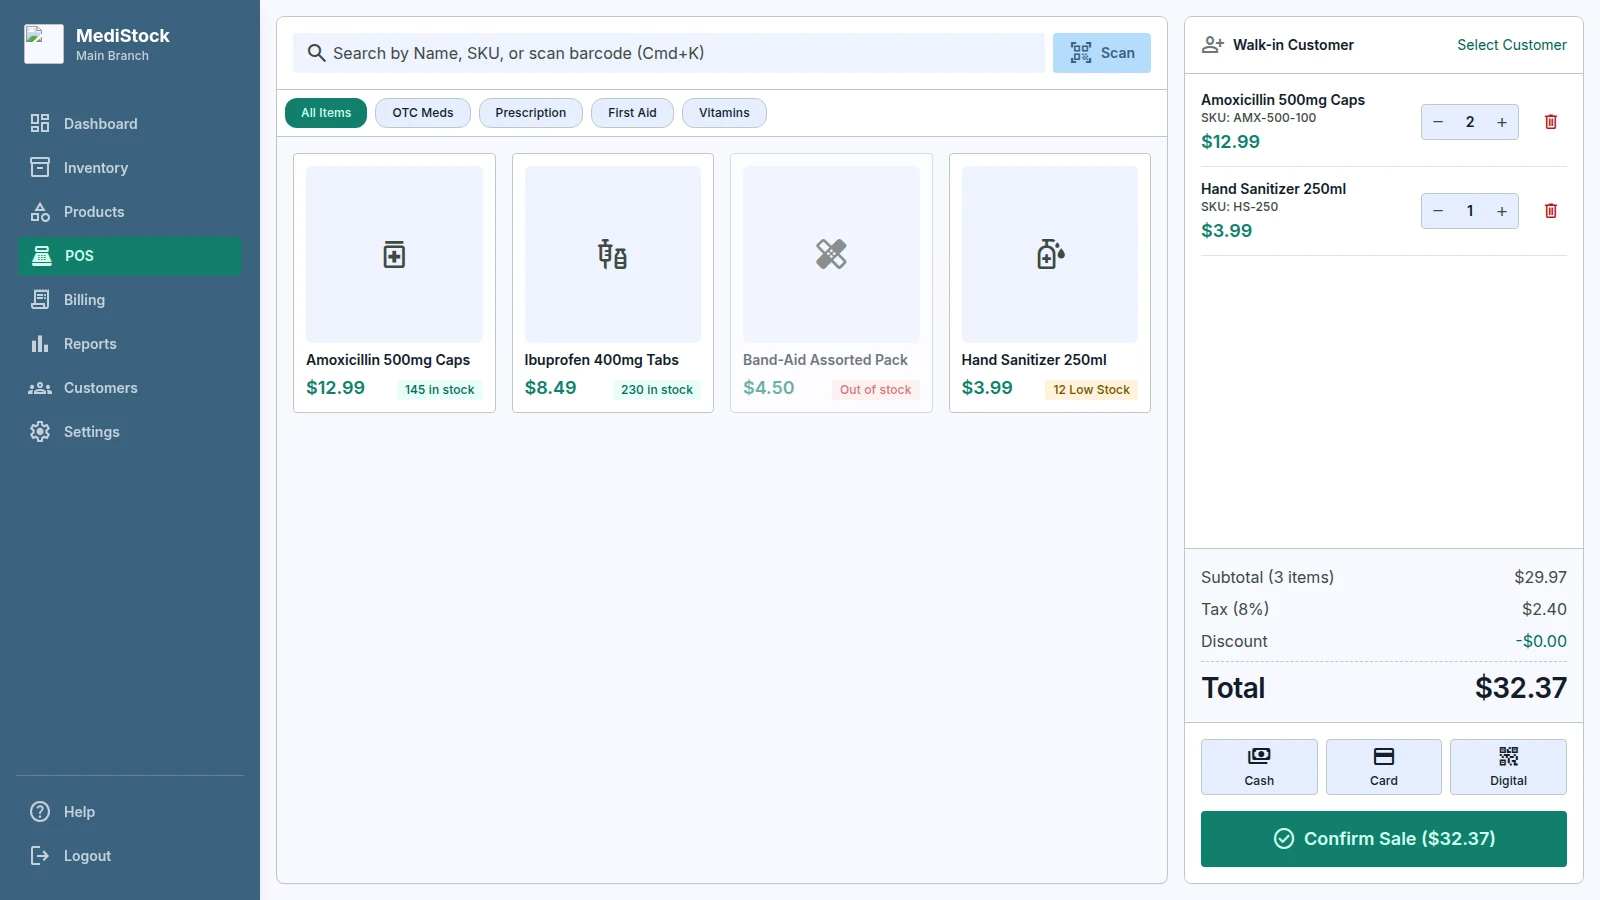Click the Amoxicillin quantity value 2

1470,122
